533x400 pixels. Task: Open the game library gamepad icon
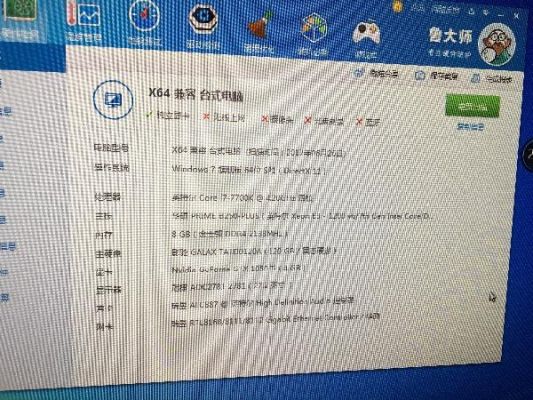click(x=366, y=39)
